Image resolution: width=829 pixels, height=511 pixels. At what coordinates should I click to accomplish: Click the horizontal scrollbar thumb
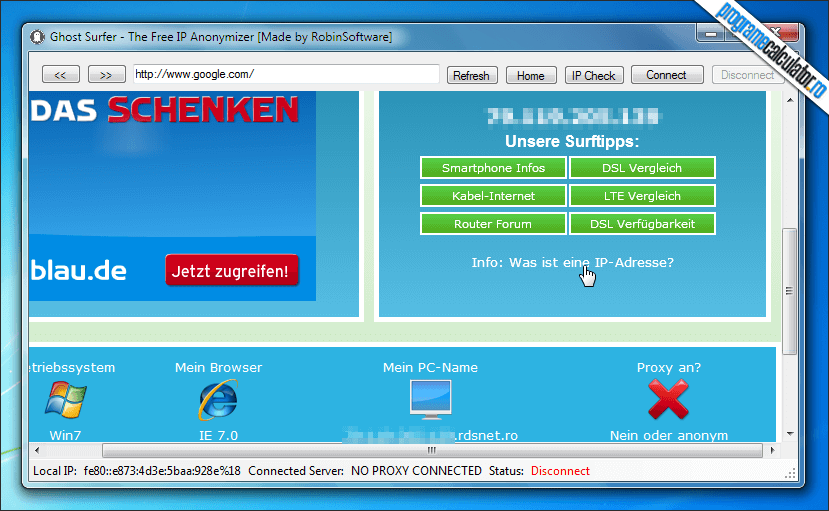(432, 450)
